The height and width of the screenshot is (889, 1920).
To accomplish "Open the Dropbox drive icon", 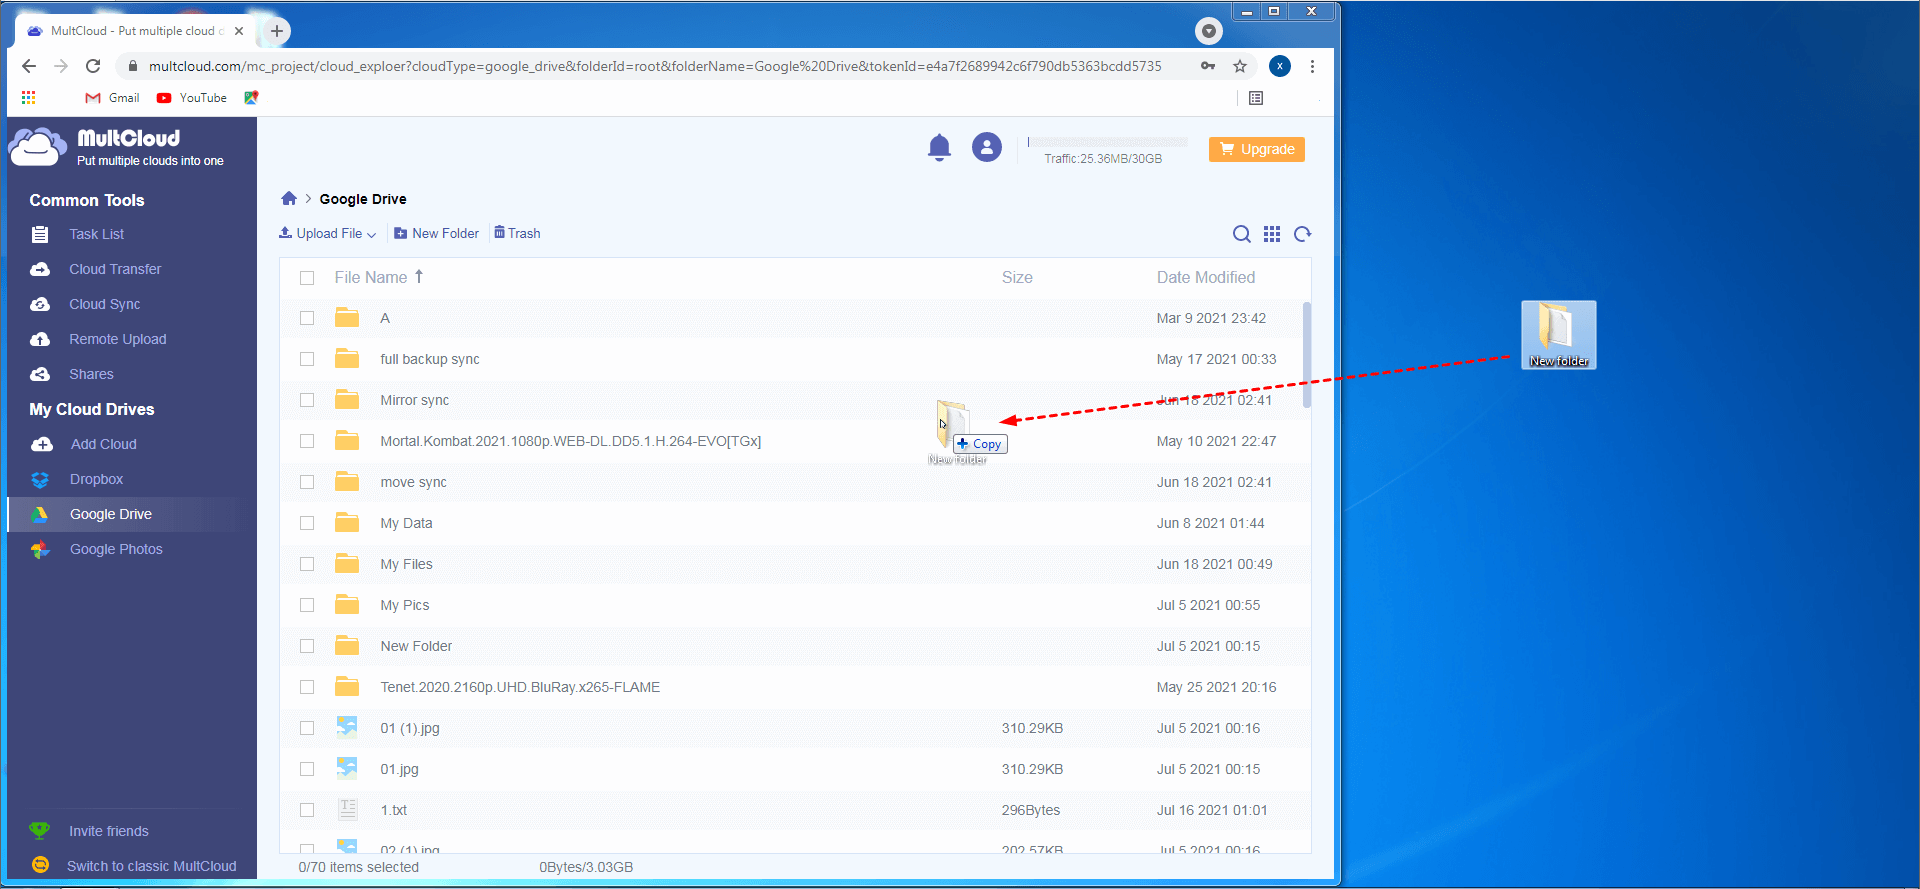I will pos(40,480).
